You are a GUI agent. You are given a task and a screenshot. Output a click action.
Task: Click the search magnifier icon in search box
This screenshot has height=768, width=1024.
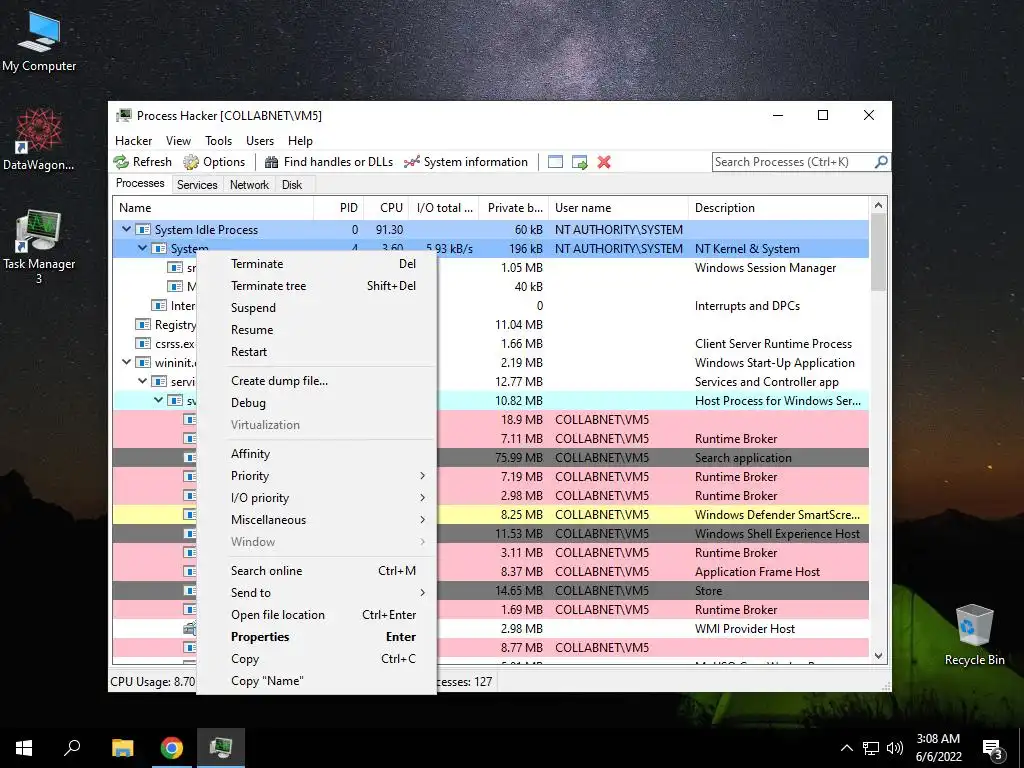click(x=881, y=161)
